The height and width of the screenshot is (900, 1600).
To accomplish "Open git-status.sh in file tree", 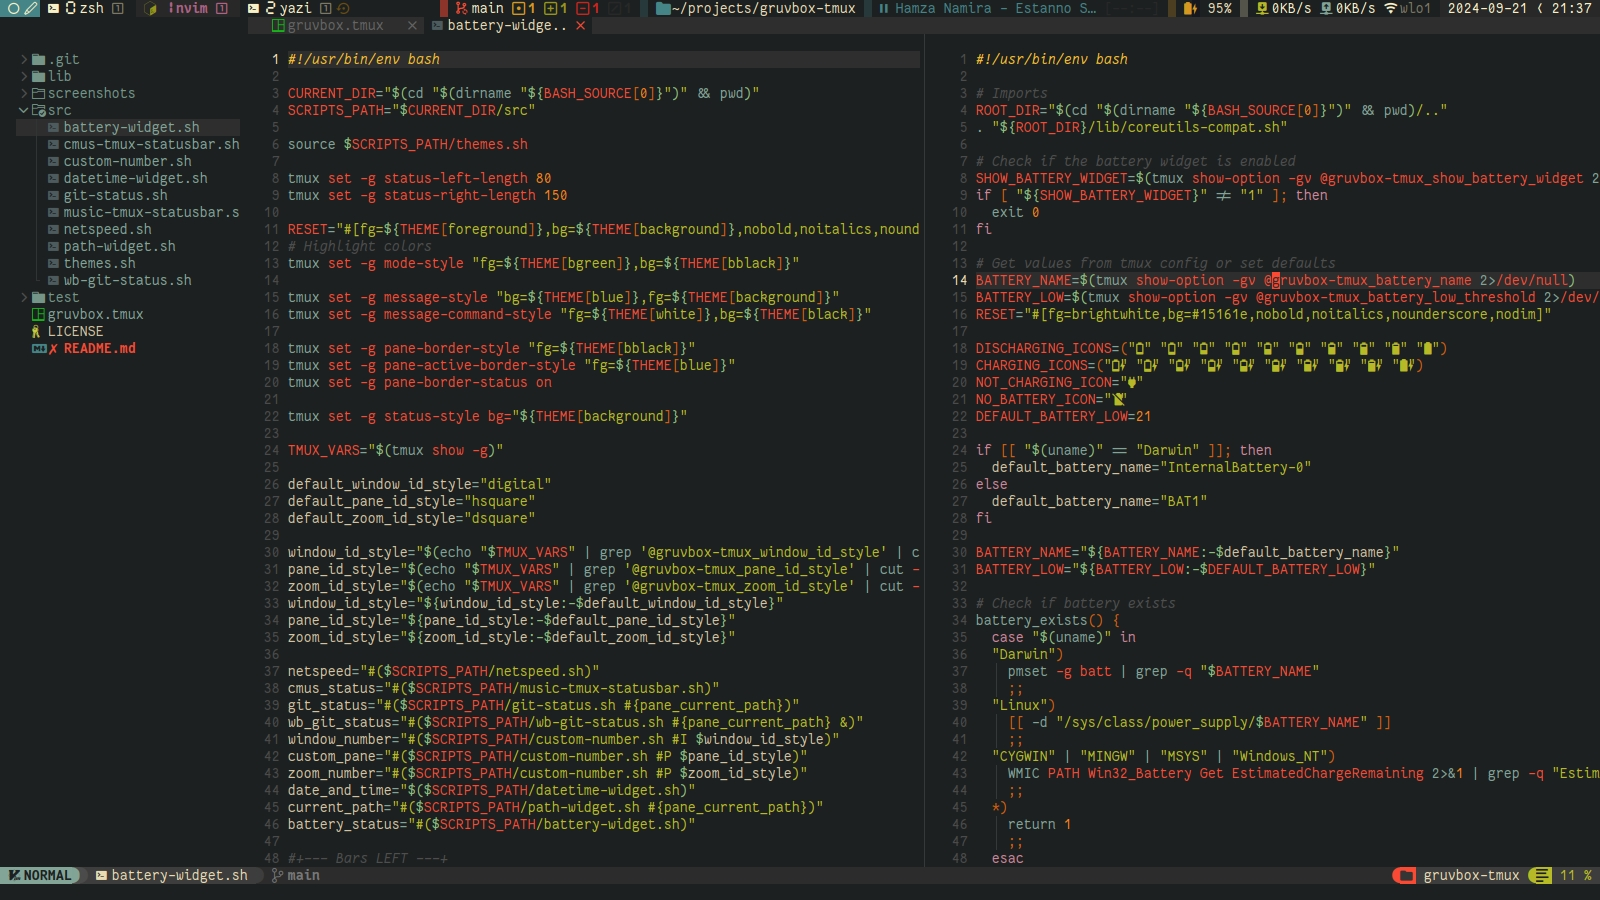I will tap(115, 195).
